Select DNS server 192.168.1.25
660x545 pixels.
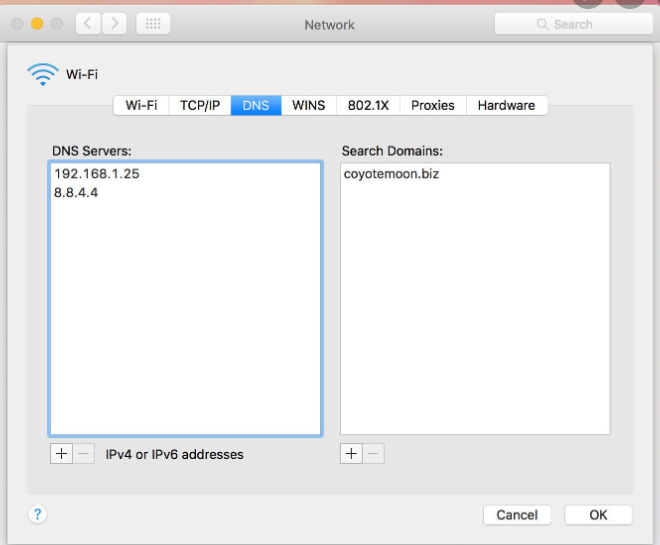[97, 174]
